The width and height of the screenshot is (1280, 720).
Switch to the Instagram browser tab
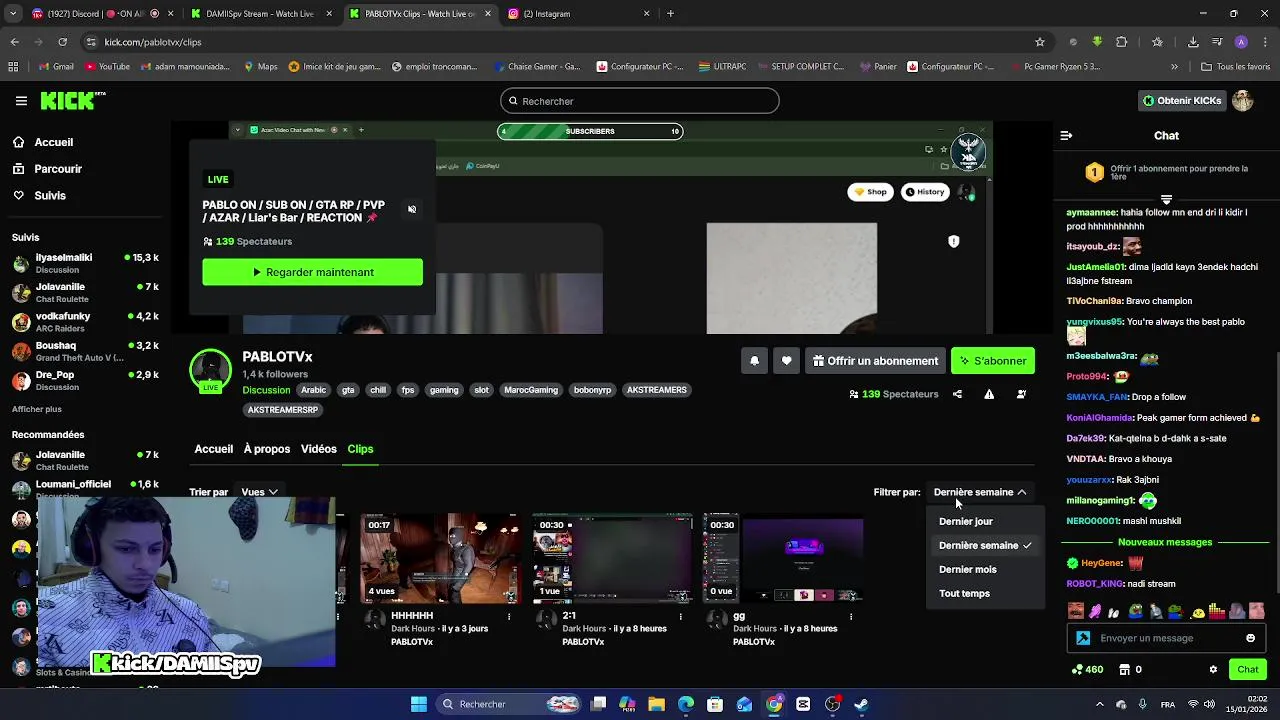point(580,14)
